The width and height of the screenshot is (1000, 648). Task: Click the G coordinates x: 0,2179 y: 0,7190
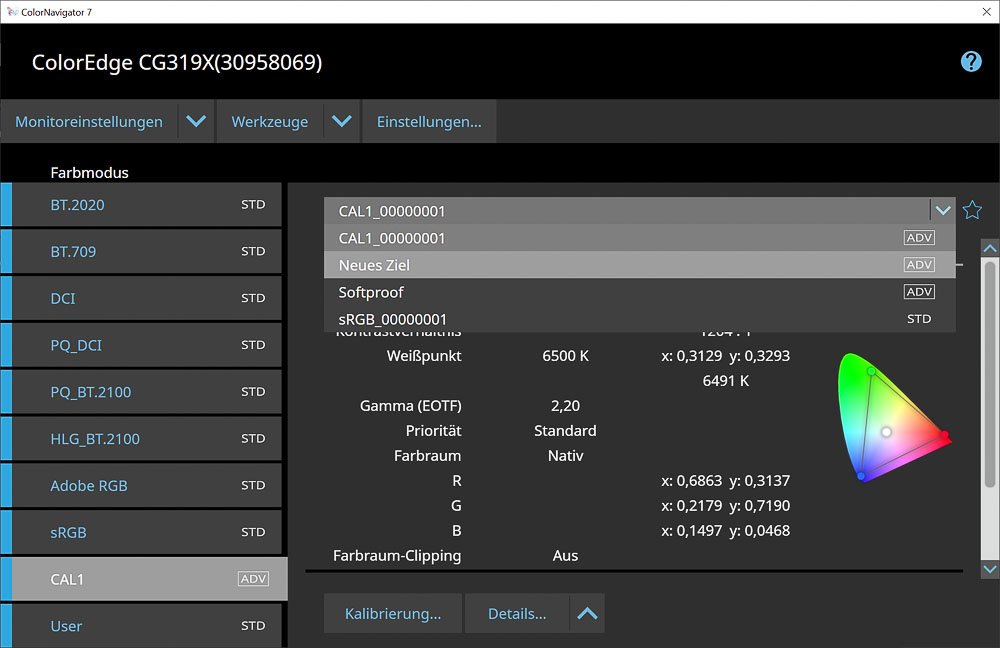point(725,506)
